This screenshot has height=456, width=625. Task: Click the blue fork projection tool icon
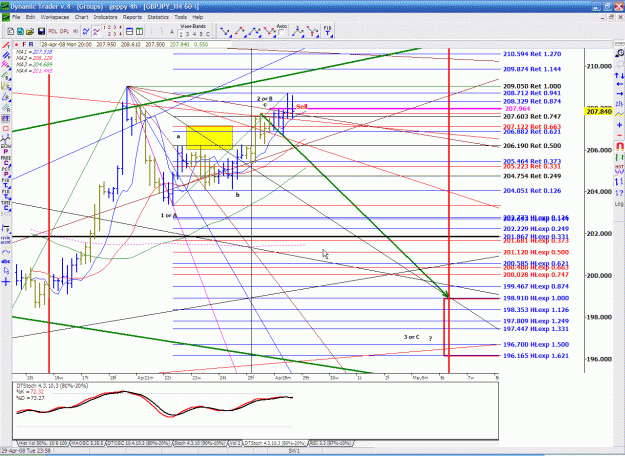(297, 31)
